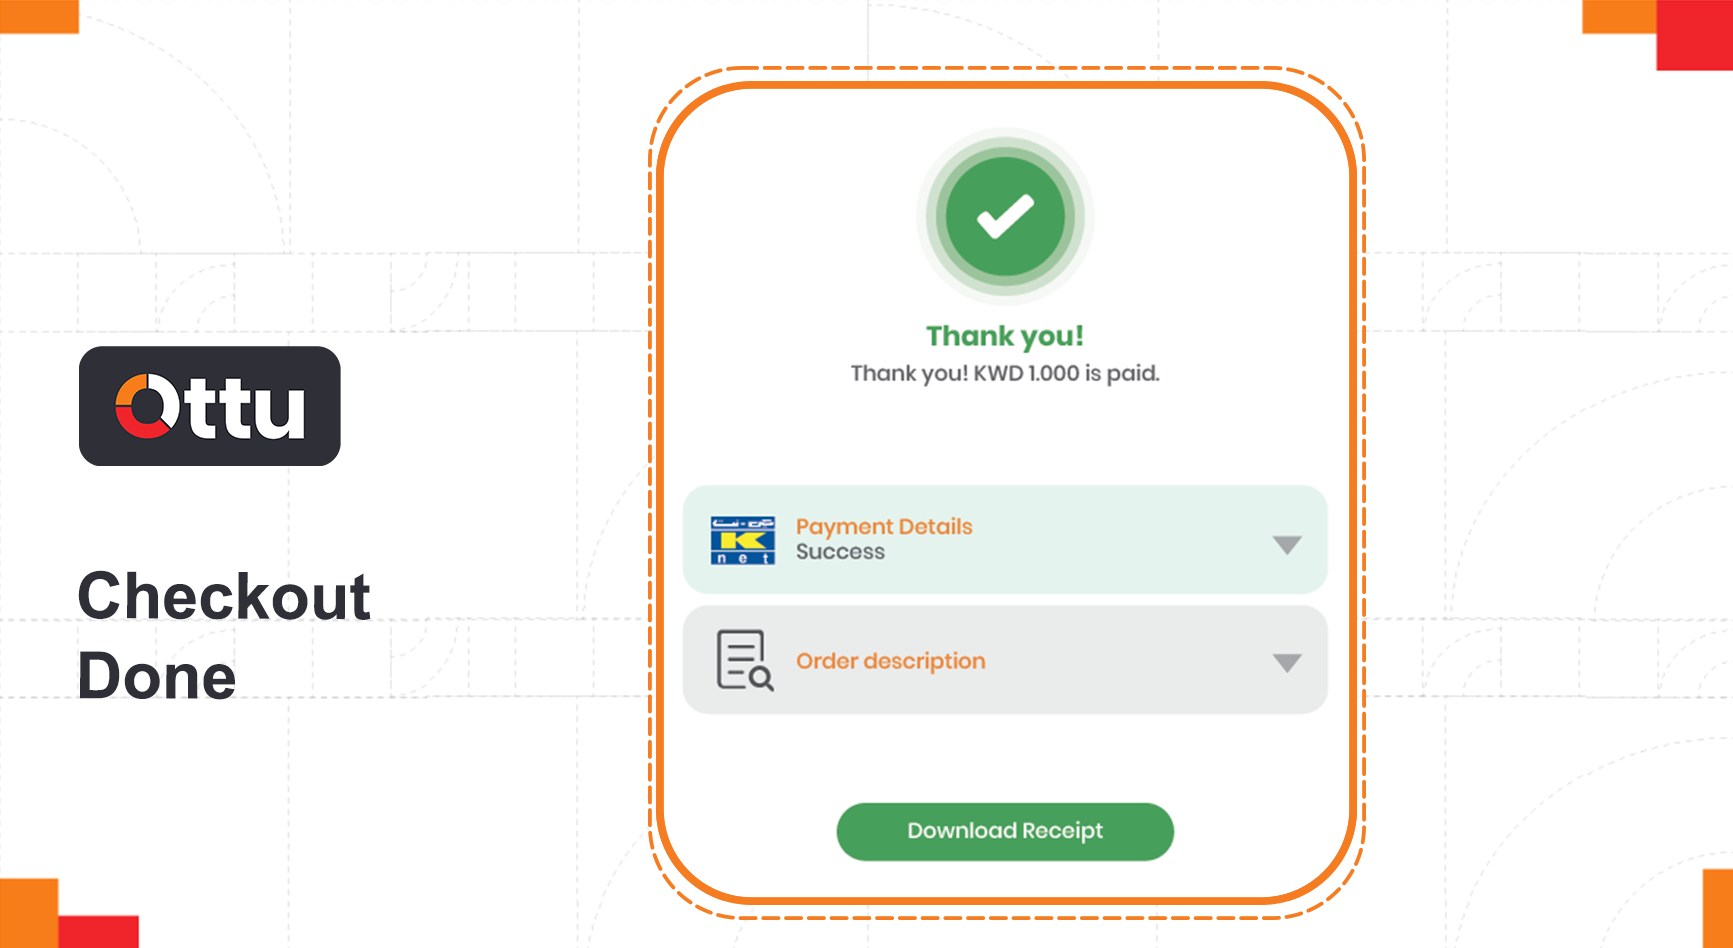Click the Payment Details label

[884, 527]
